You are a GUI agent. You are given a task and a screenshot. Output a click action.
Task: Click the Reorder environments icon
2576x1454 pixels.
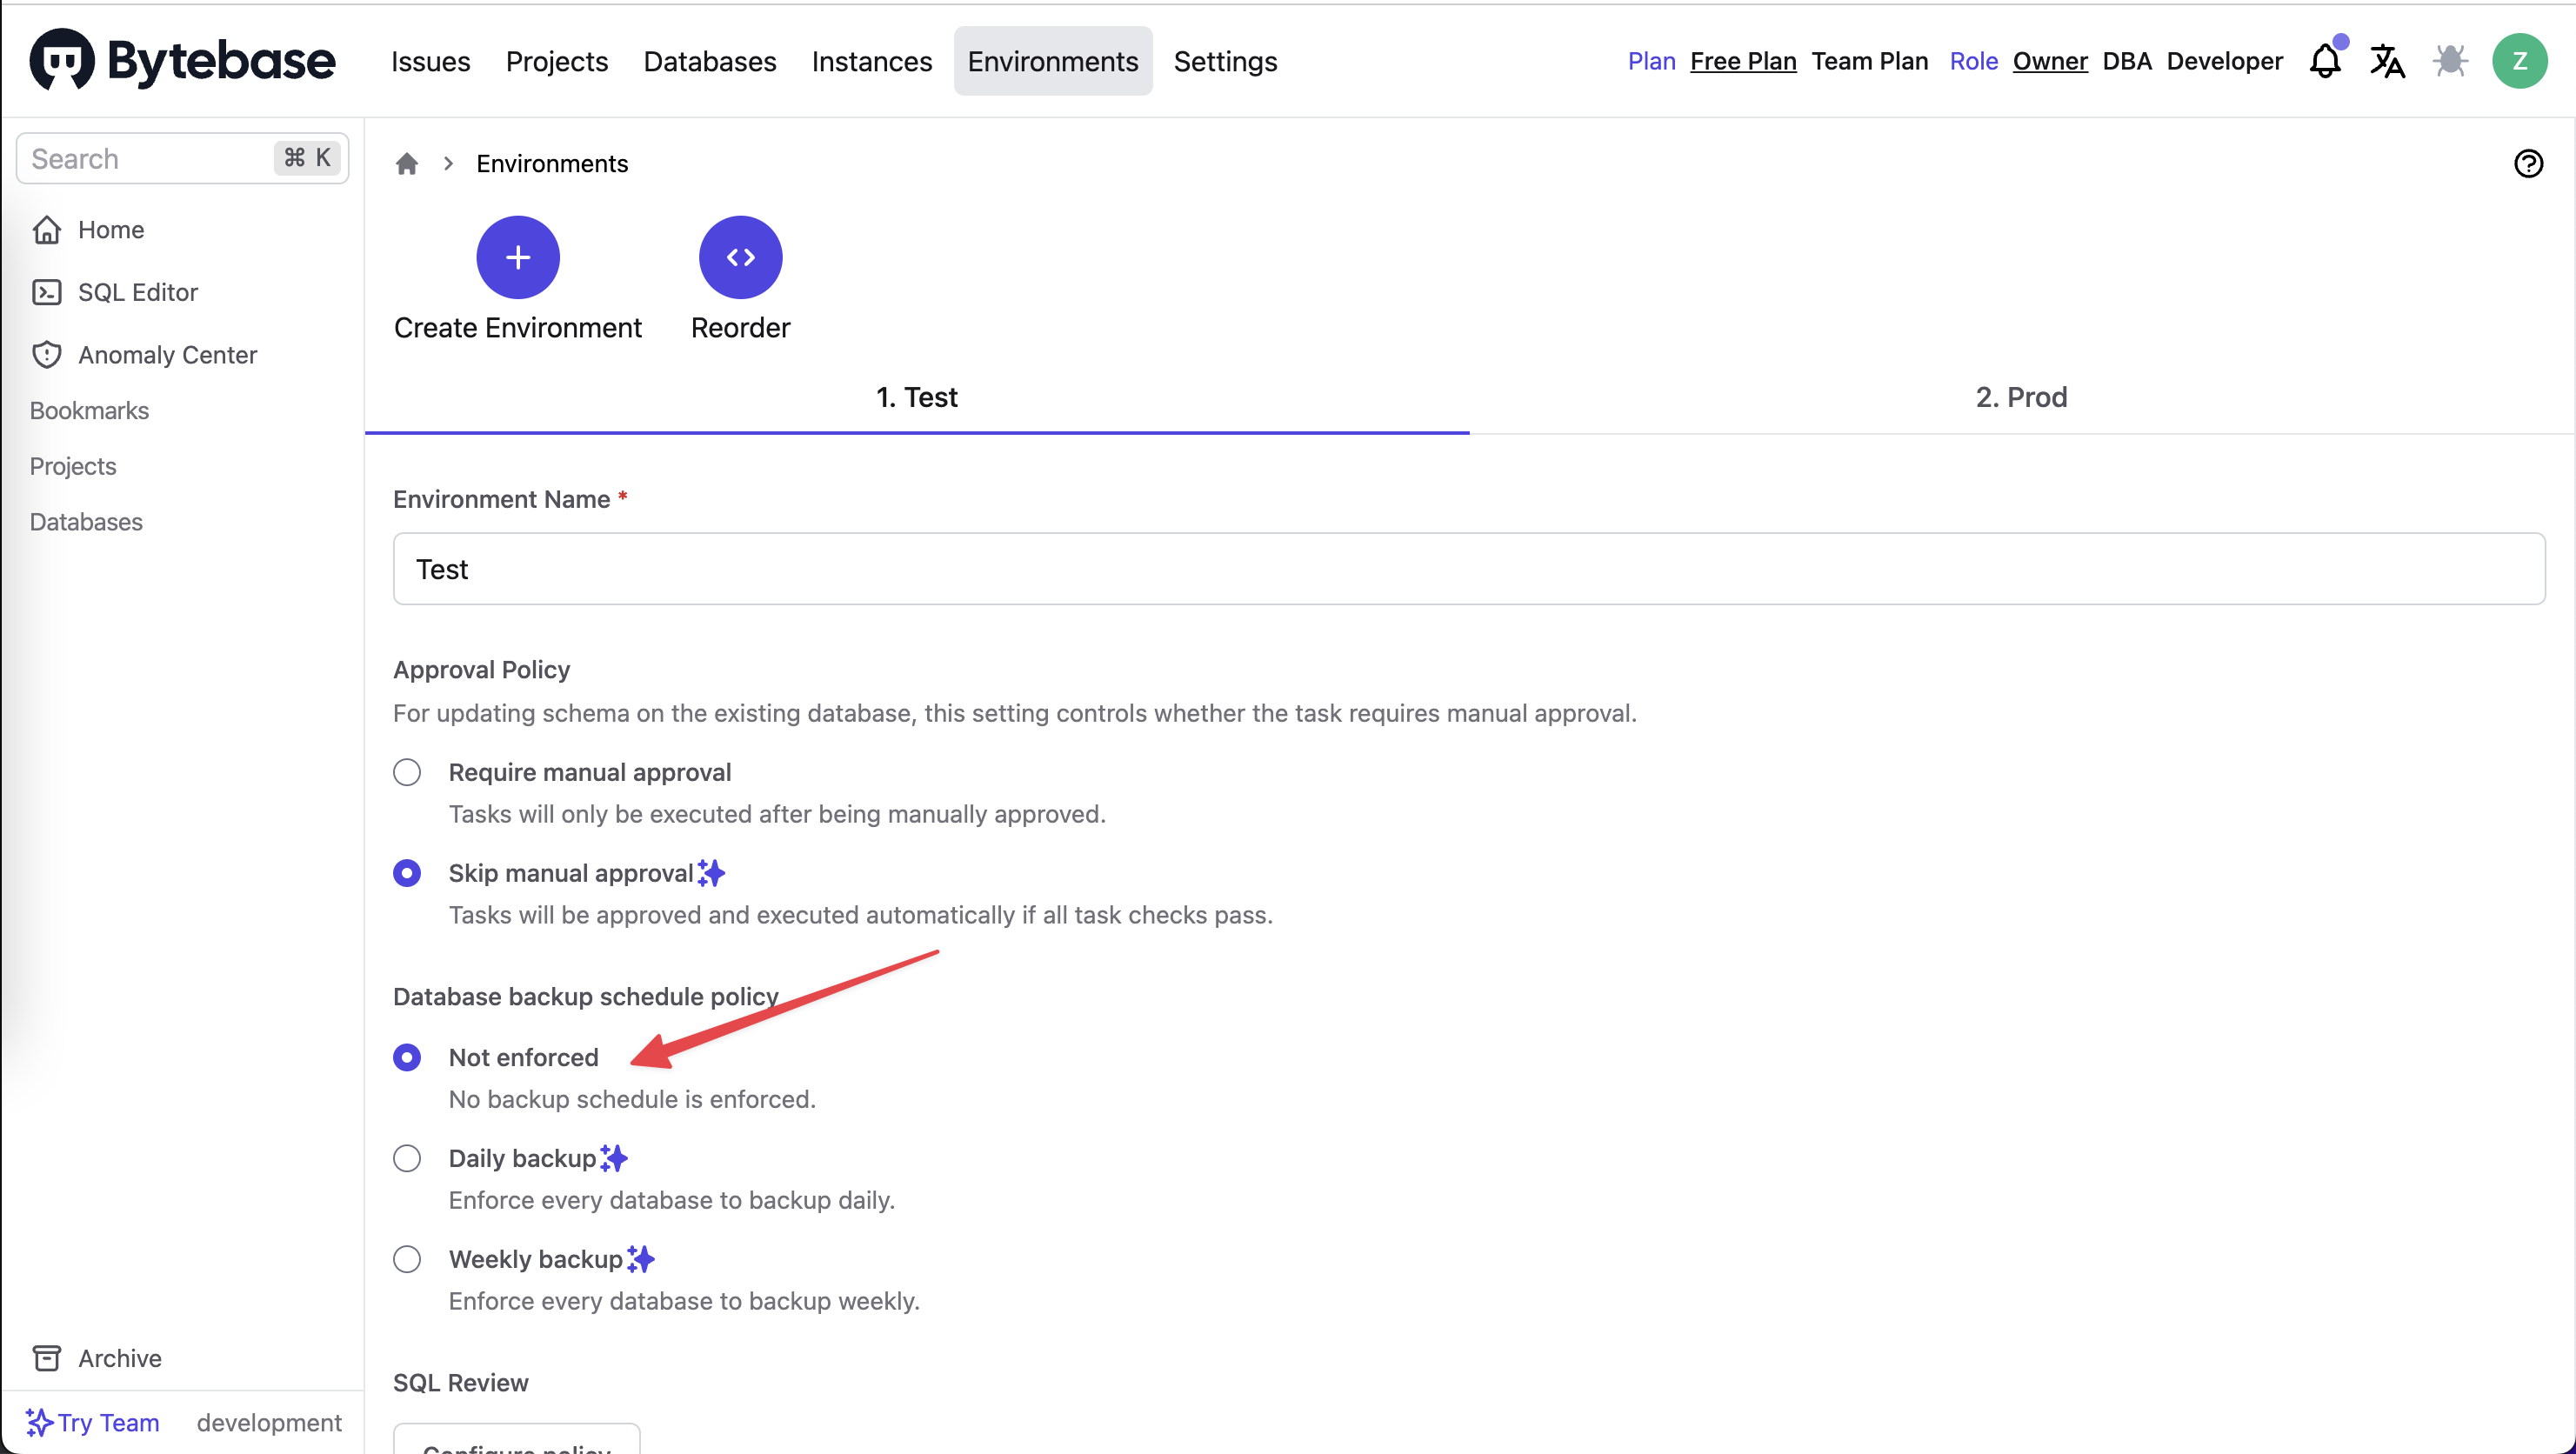tap(740, 257)
